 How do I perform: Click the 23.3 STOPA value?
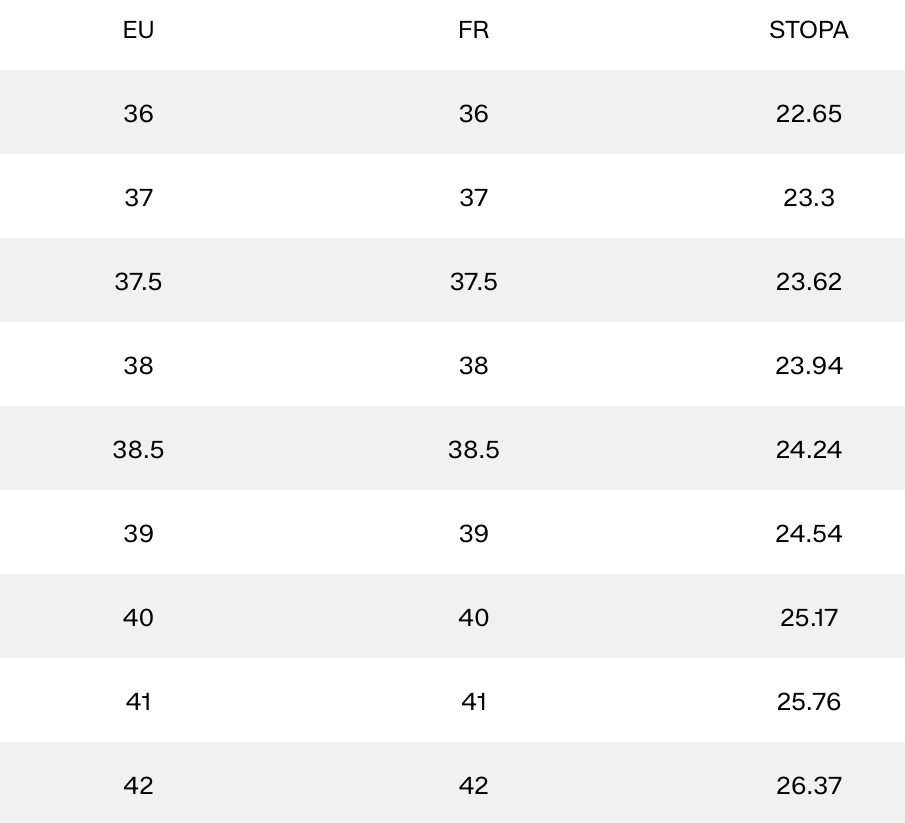point(808,198)
